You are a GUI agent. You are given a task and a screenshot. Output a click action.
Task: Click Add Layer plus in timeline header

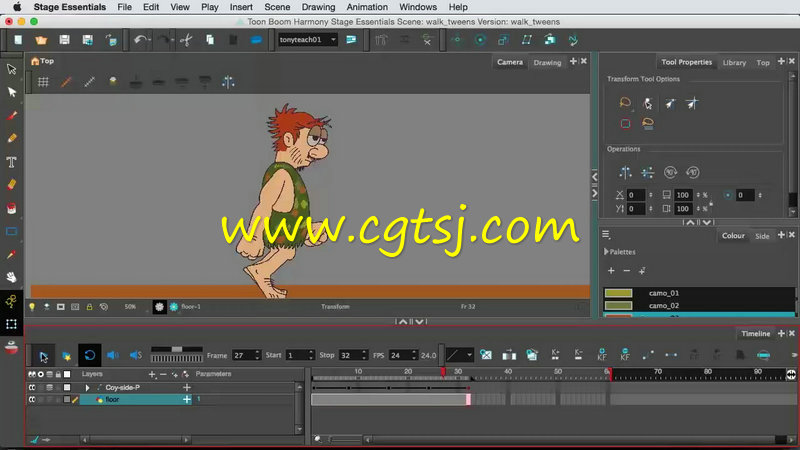pyautogui.click(x=152, y=374)
